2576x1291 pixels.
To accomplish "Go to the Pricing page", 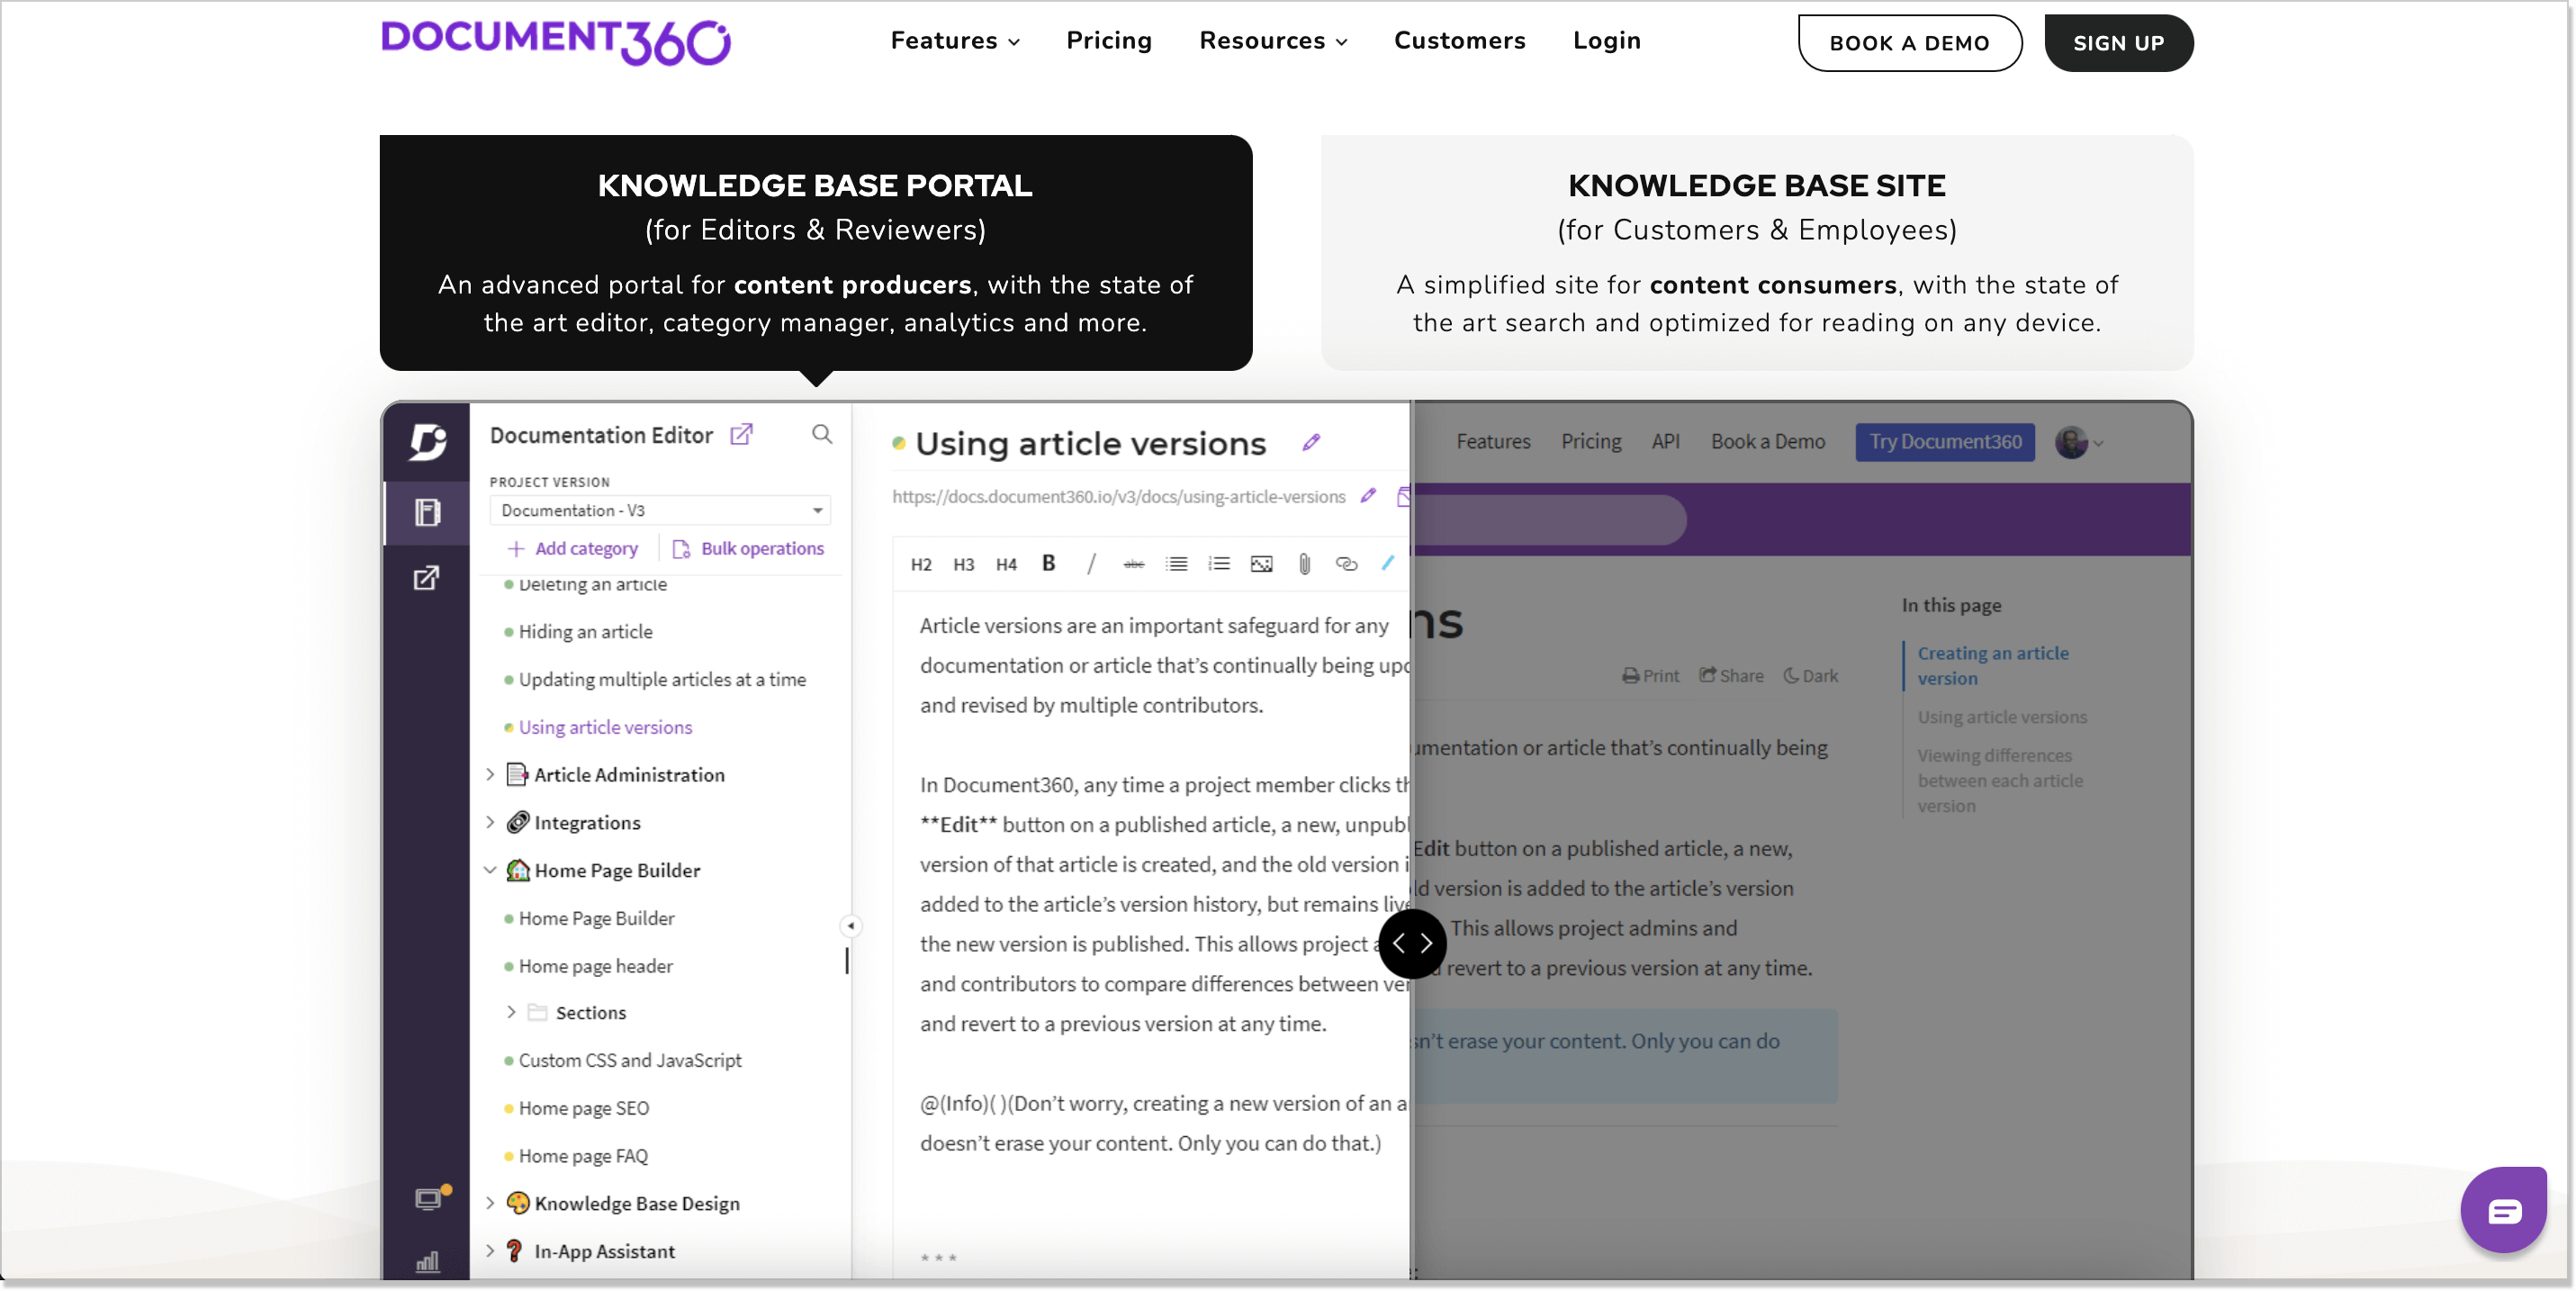I will coord(1109,41).
